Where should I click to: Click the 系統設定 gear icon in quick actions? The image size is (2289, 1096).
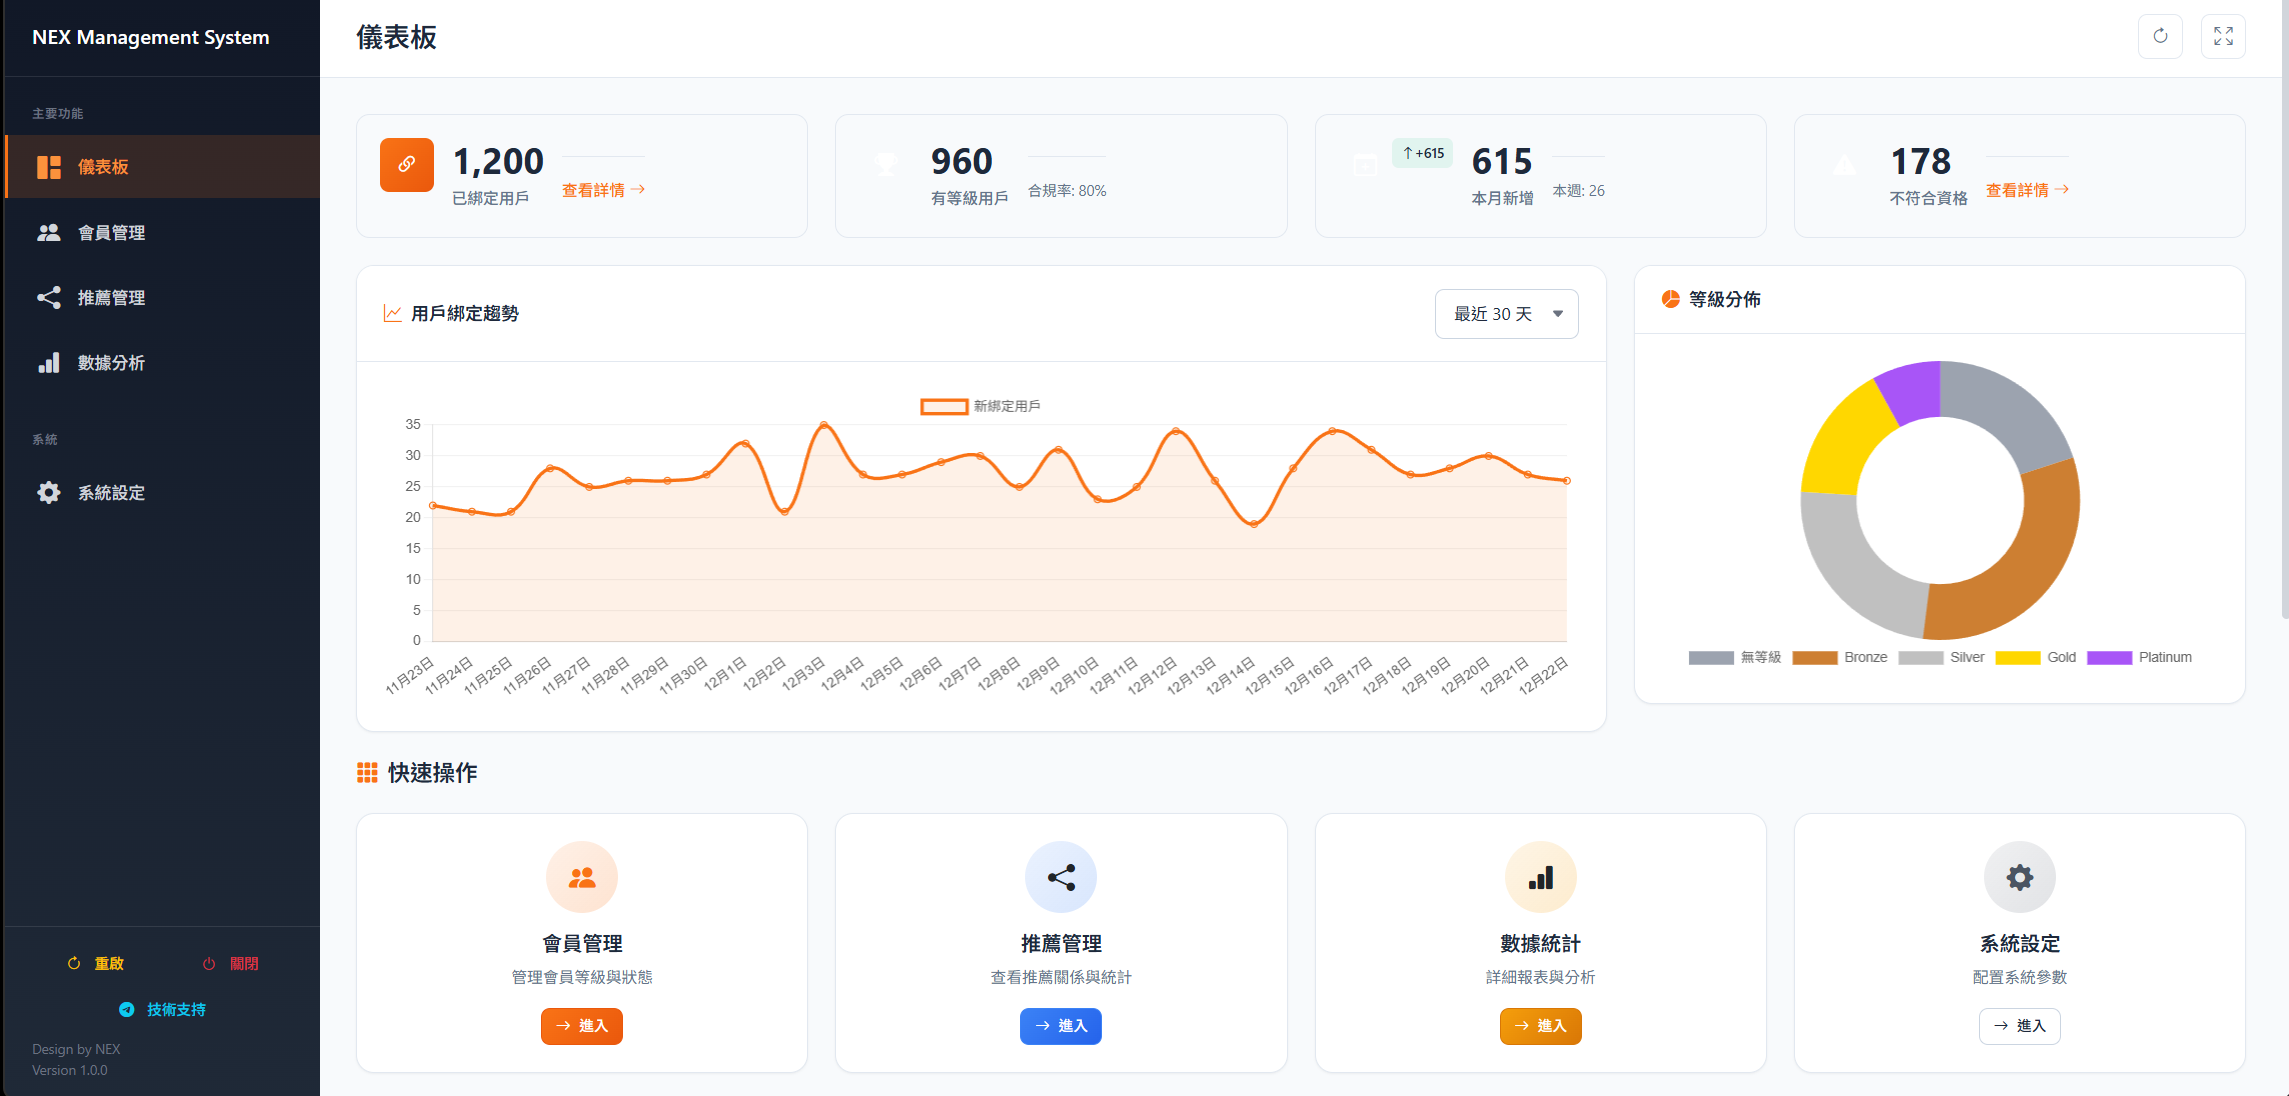2019,877
